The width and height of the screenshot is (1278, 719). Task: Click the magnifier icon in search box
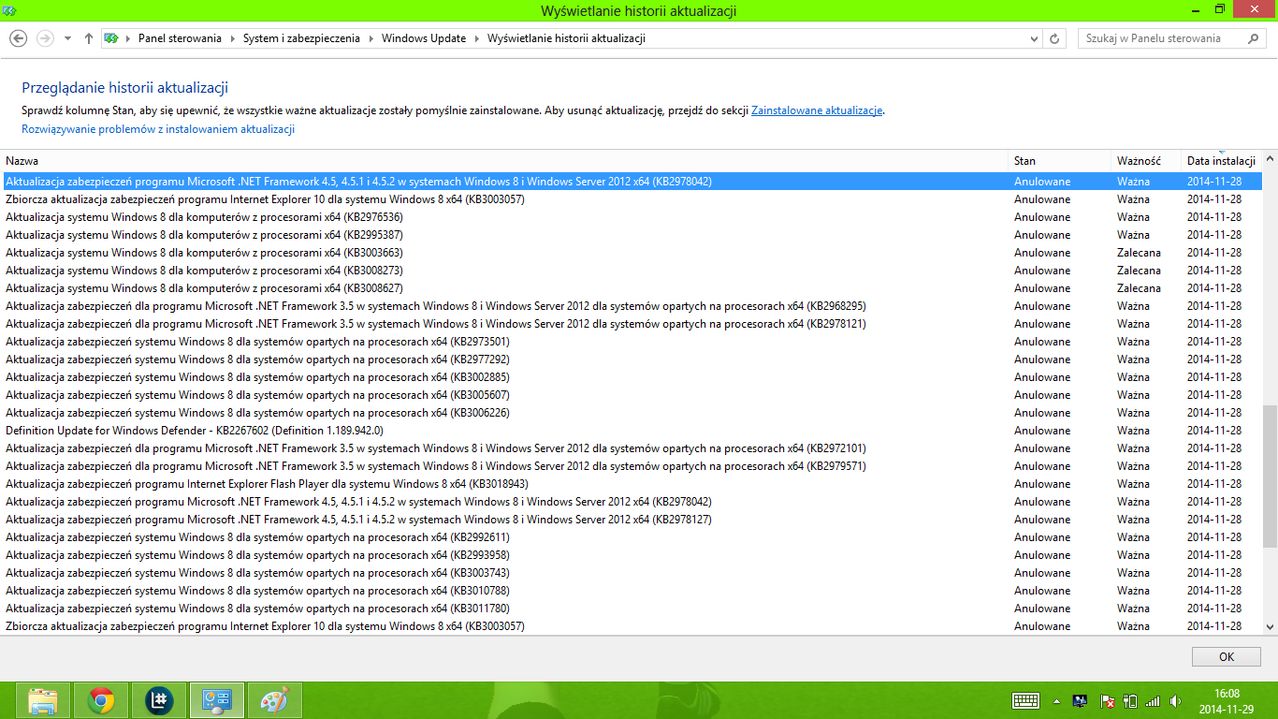point(1253,38)
